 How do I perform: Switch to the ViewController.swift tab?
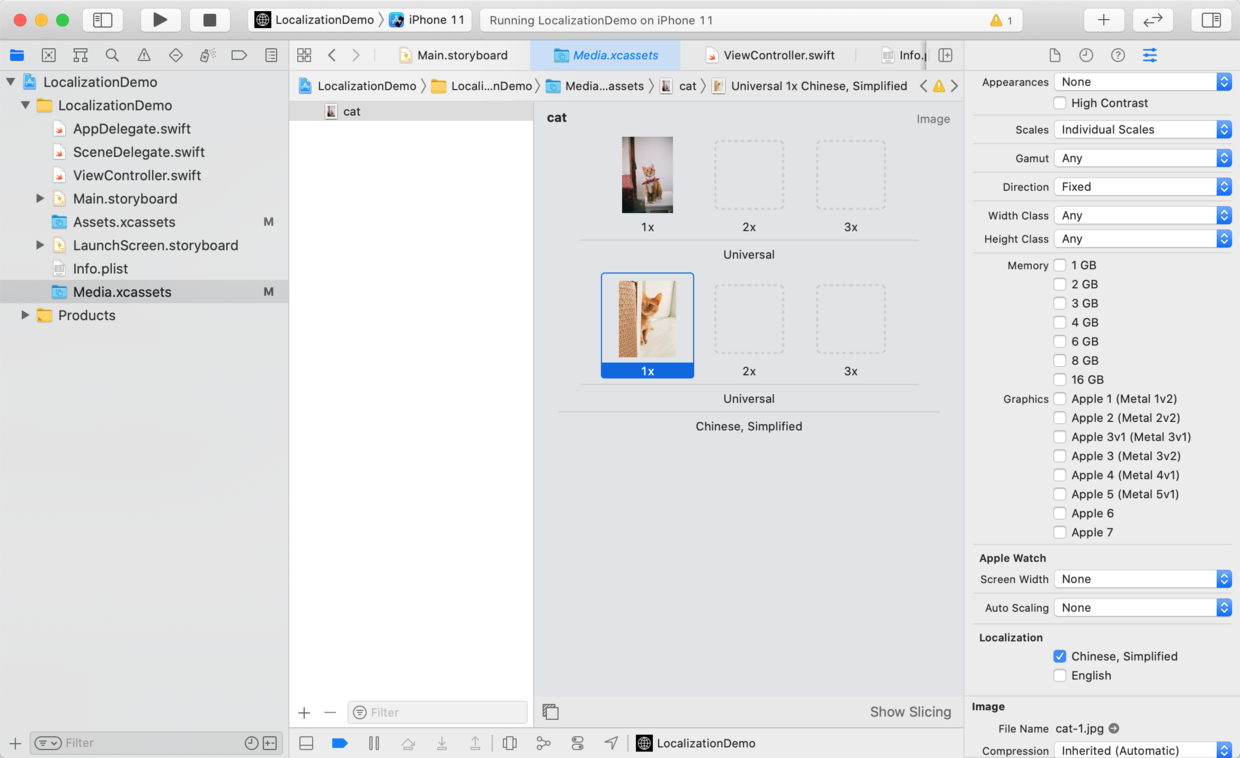769,55
